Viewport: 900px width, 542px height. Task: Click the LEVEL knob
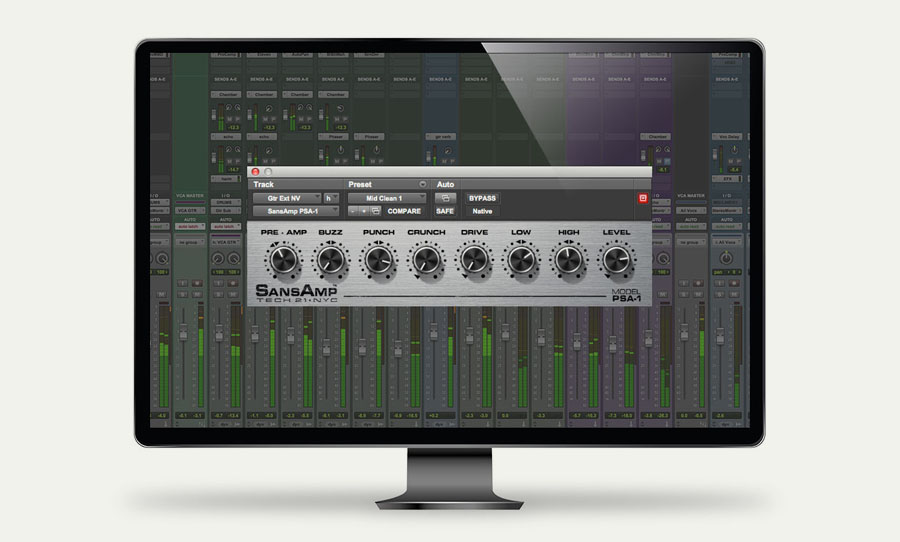616,260
